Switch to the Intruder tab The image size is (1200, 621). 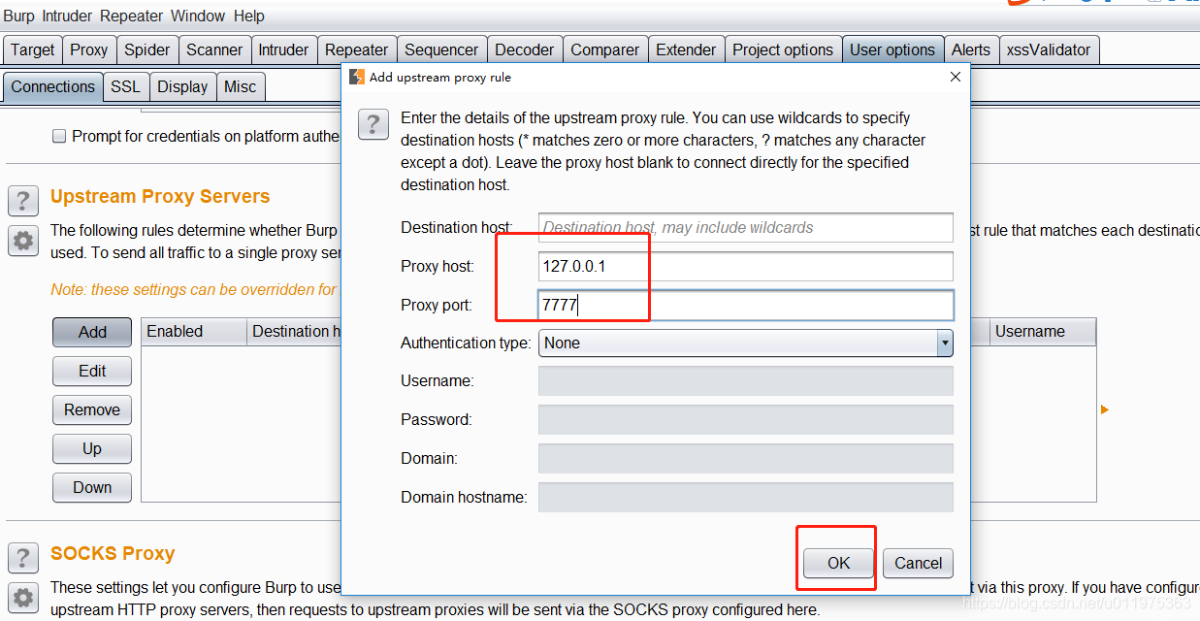[283, 50]
